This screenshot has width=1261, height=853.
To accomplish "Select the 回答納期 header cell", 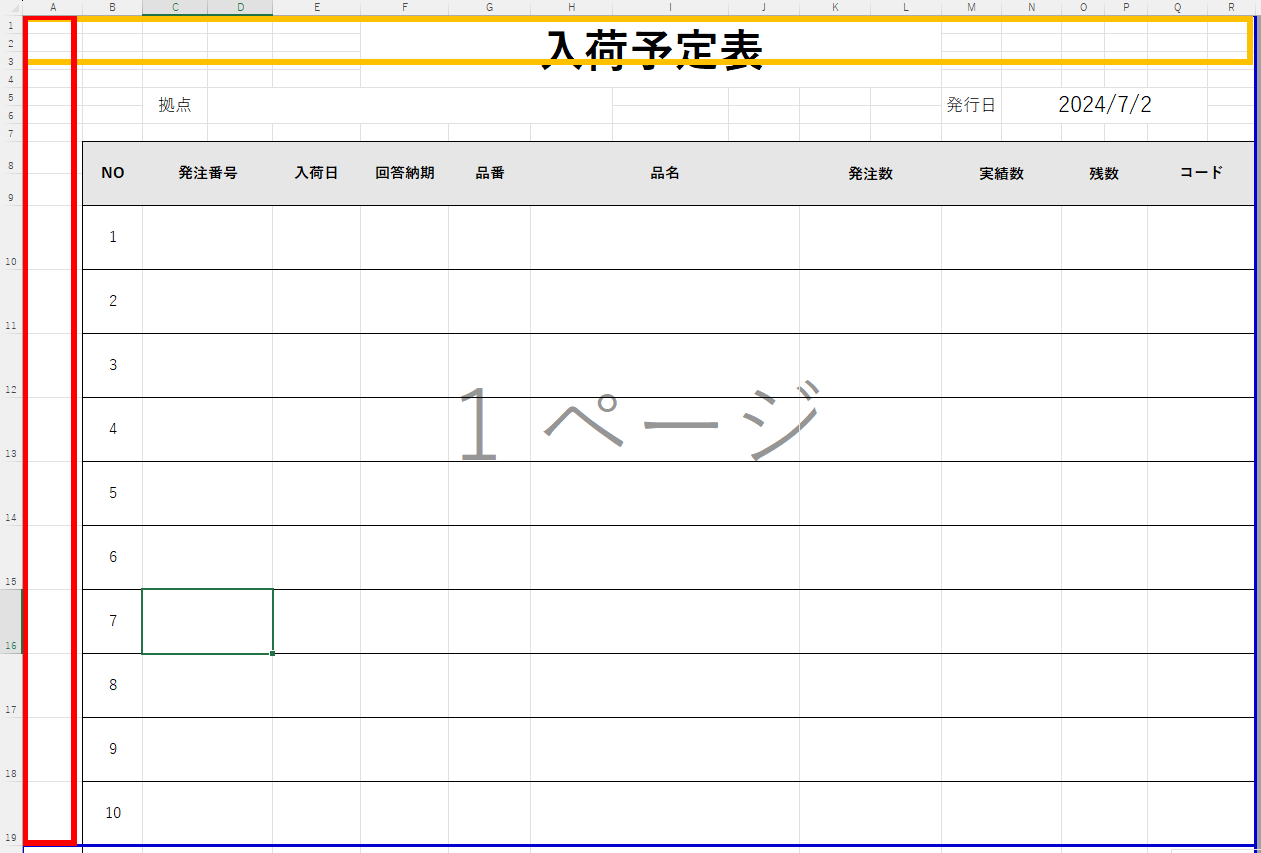I will pos(405,173).
